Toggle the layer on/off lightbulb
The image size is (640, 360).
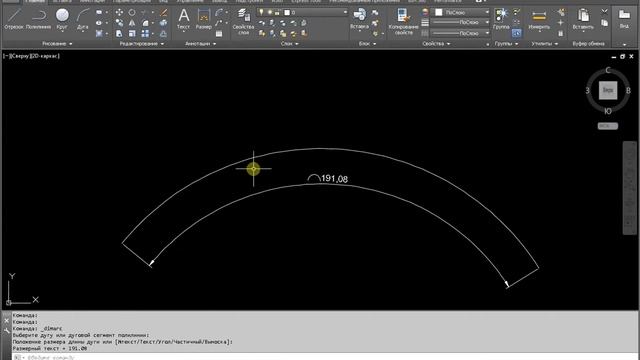(261, 12)
